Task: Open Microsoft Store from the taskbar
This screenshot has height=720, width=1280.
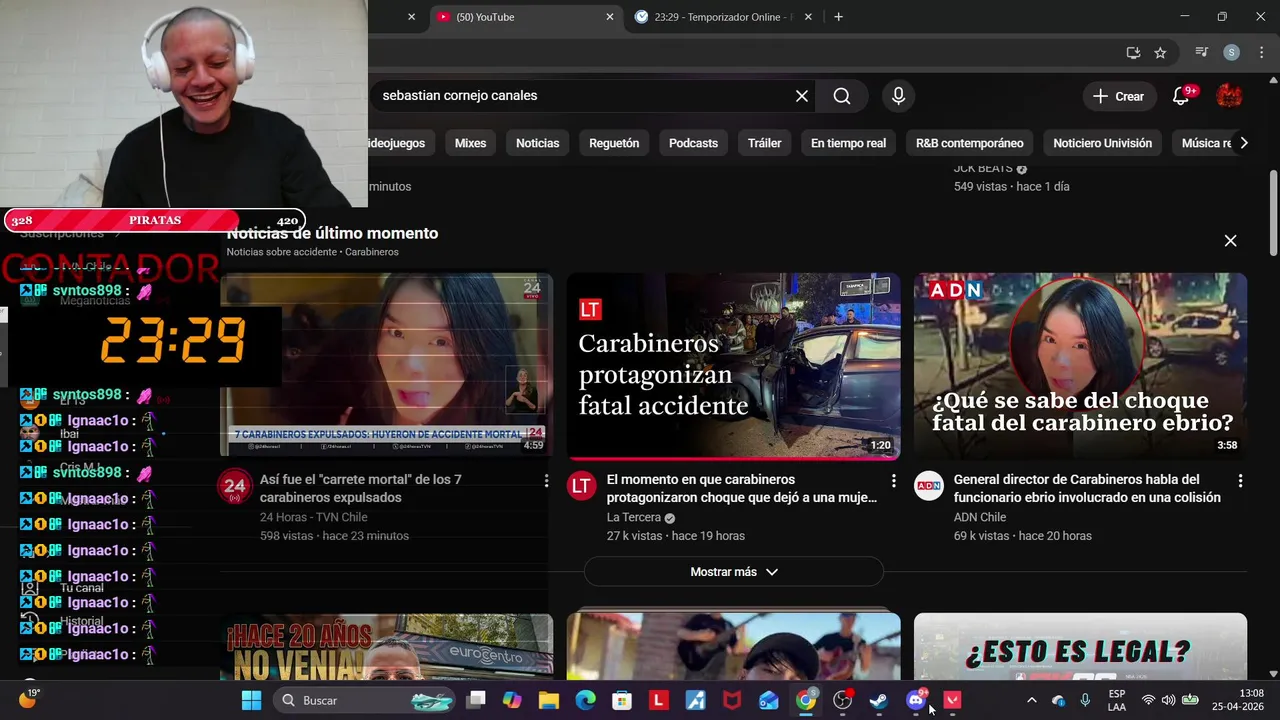Action: click(622, 700)
